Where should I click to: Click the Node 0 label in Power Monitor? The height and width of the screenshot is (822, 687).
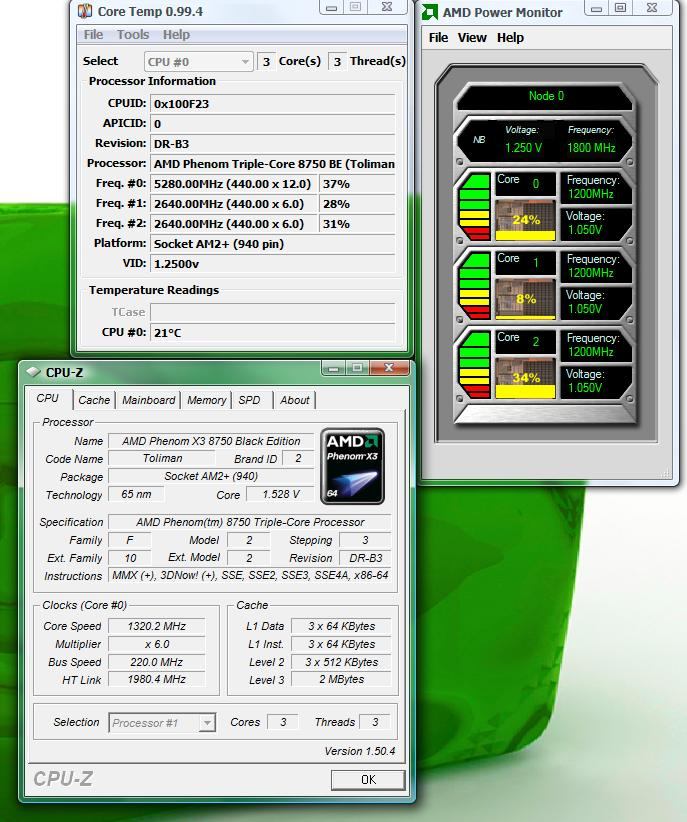(546, 96)
